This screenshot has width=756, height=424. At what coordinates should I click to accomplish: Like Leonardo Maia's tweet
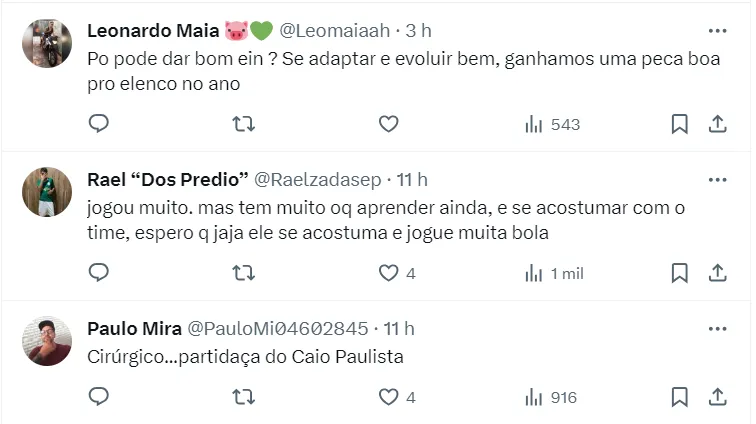click(388, 124)
